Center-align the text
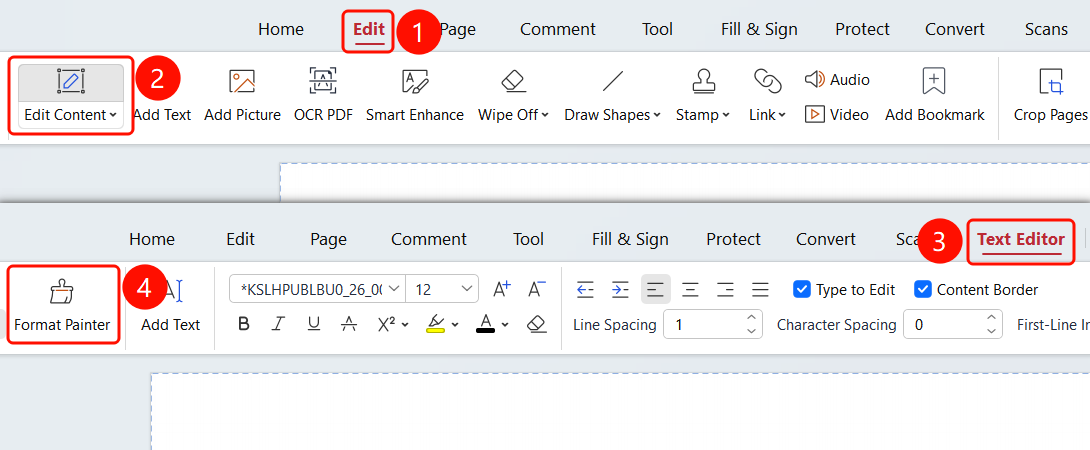 (690, 289)
